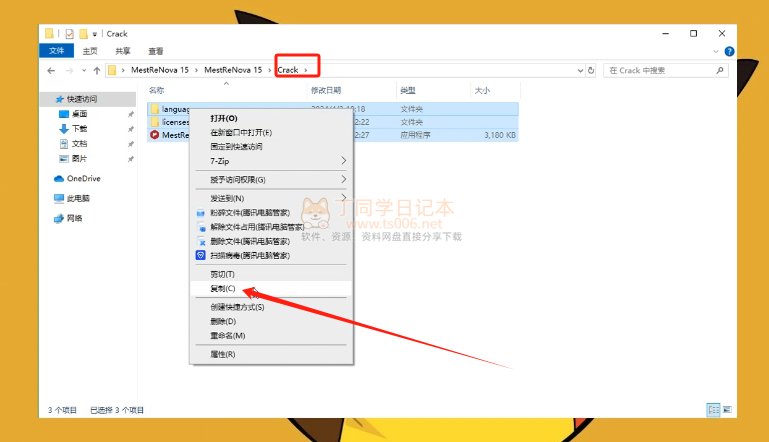Choose 固定到快速访问 in the context menu
This screenshot has height=442, width=769.
(271, 147)
